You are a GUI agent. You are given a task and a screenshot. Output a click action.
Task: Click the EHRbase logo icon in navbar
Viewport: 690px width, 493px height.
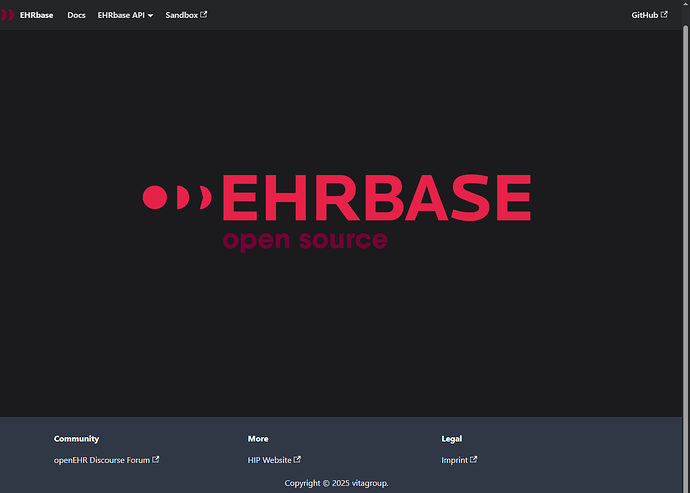pyautogui.click(x=7, y=15)
